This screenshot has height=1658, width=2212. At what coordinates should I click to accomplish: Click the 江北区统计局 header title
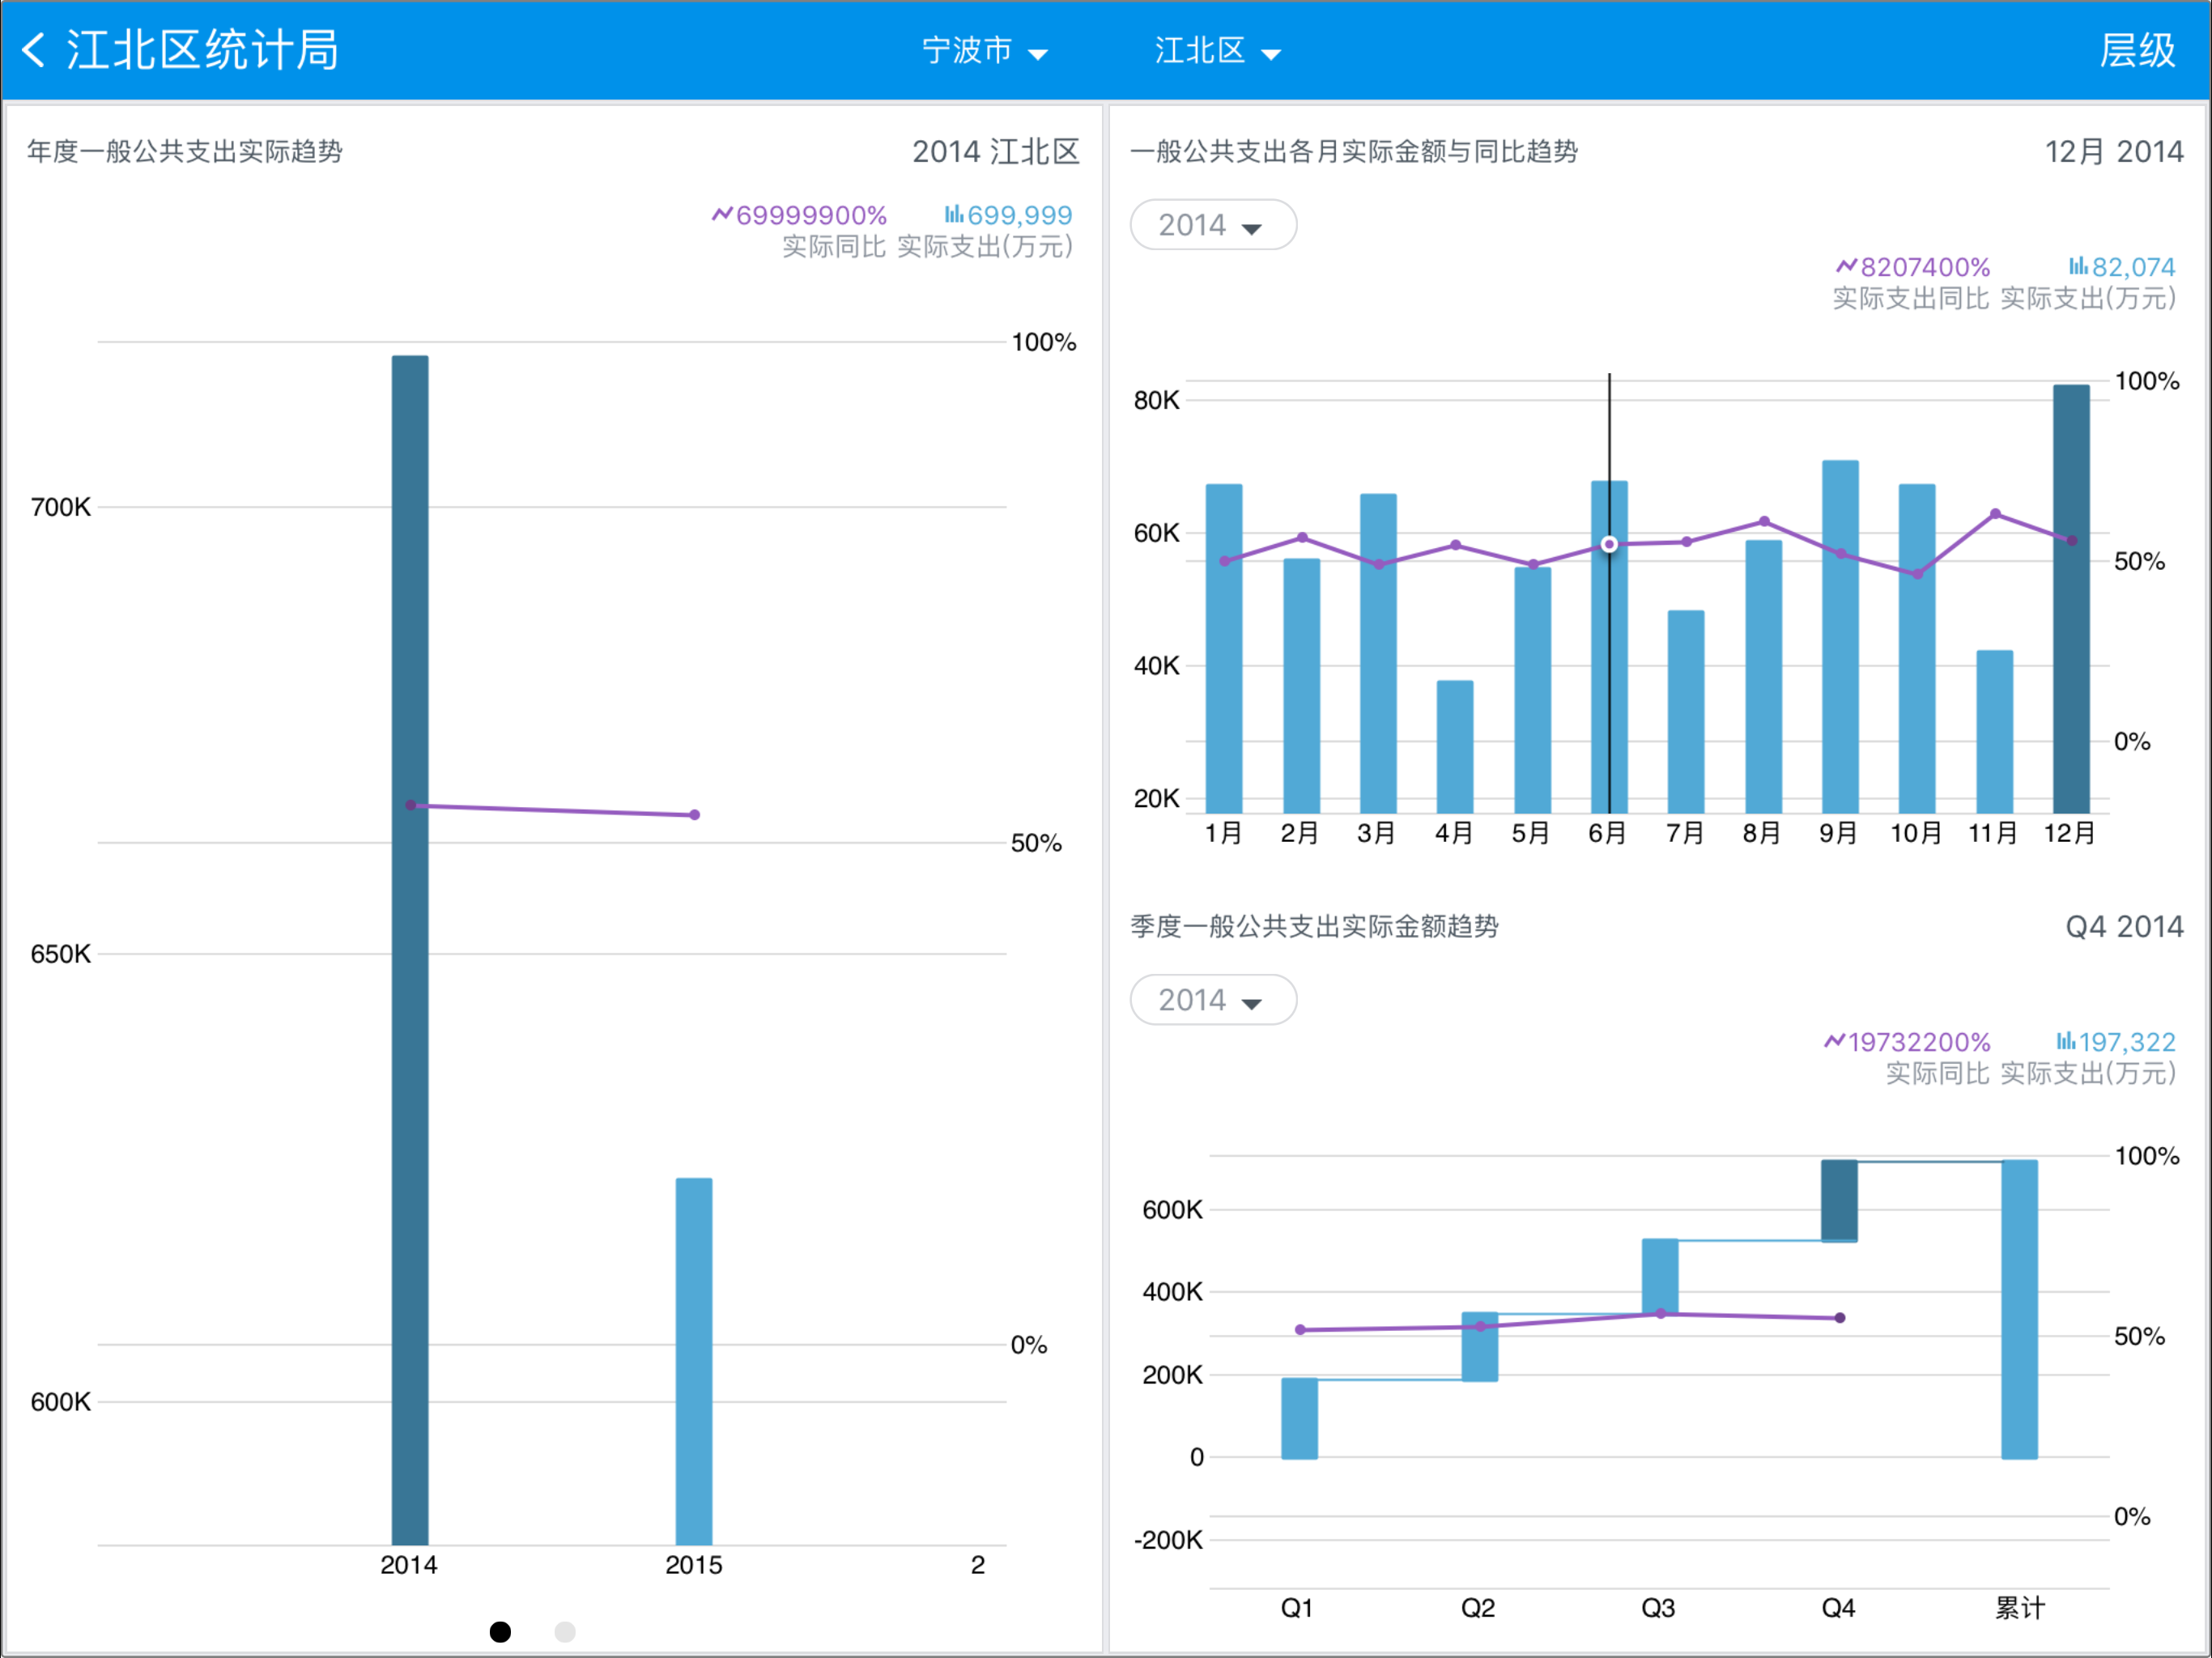pyautogui.click(x=203, y=50)
